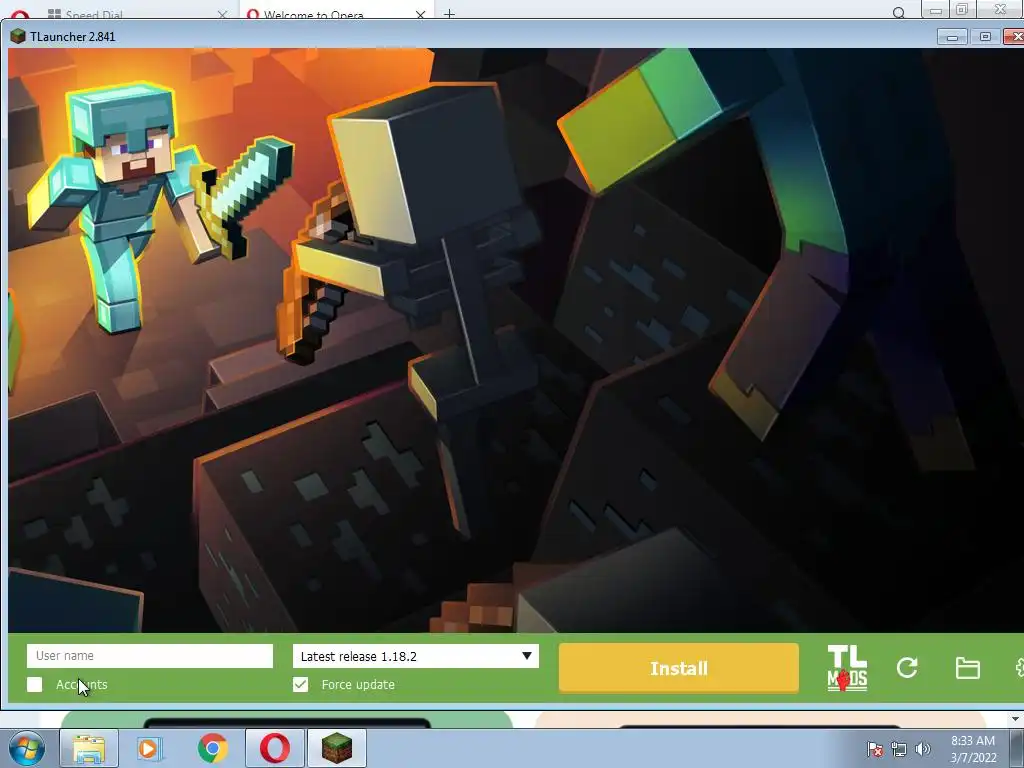Open the Latest release 1.18.2 version dropdown
This screenshot has width=1024, height=768.
click(x=415, y=656)
